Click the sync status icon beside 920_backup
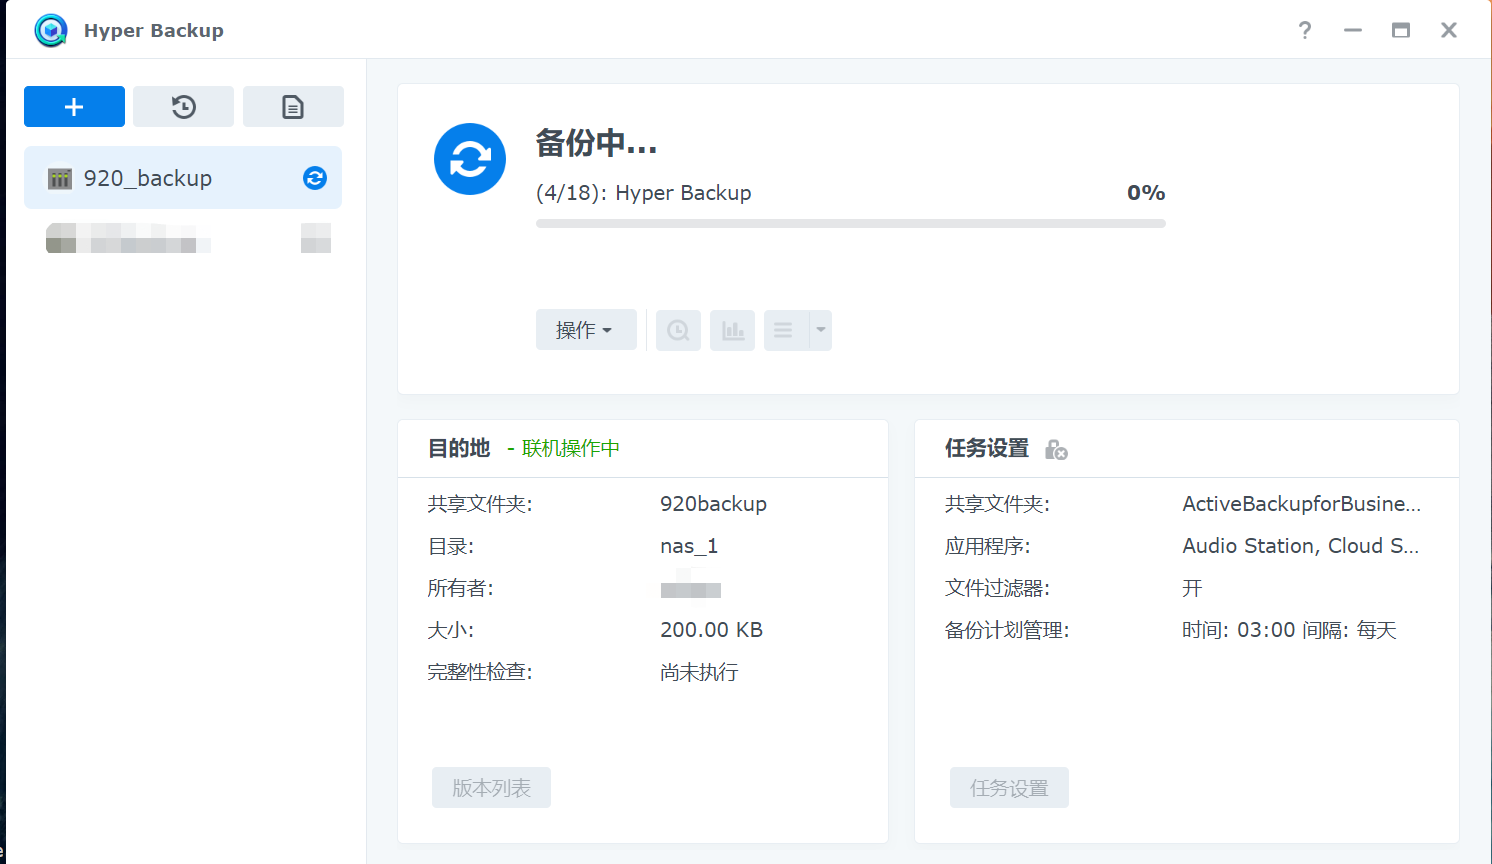Image resolution: width=1492 pixels, height=864 pixels. coord(315,178)
